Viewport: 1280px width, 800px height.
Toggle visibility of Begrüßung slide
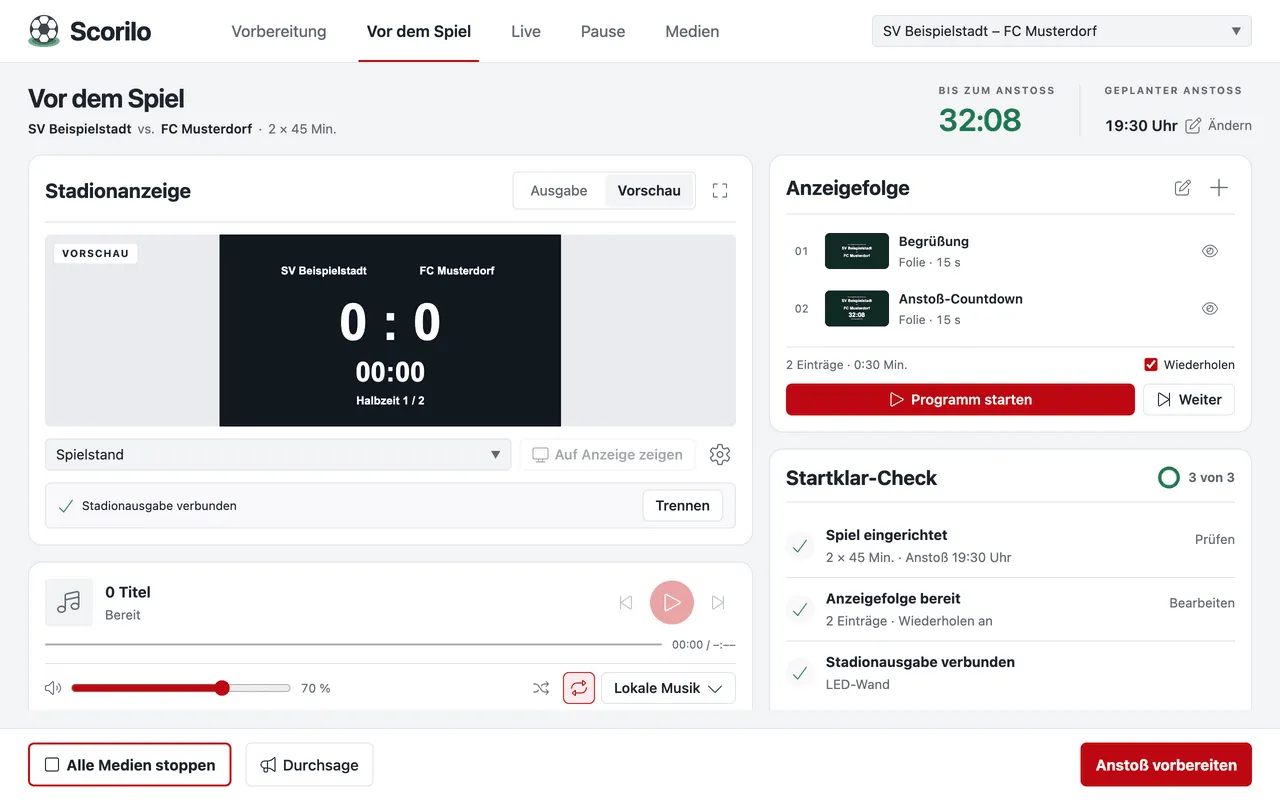pos(1210,251)
